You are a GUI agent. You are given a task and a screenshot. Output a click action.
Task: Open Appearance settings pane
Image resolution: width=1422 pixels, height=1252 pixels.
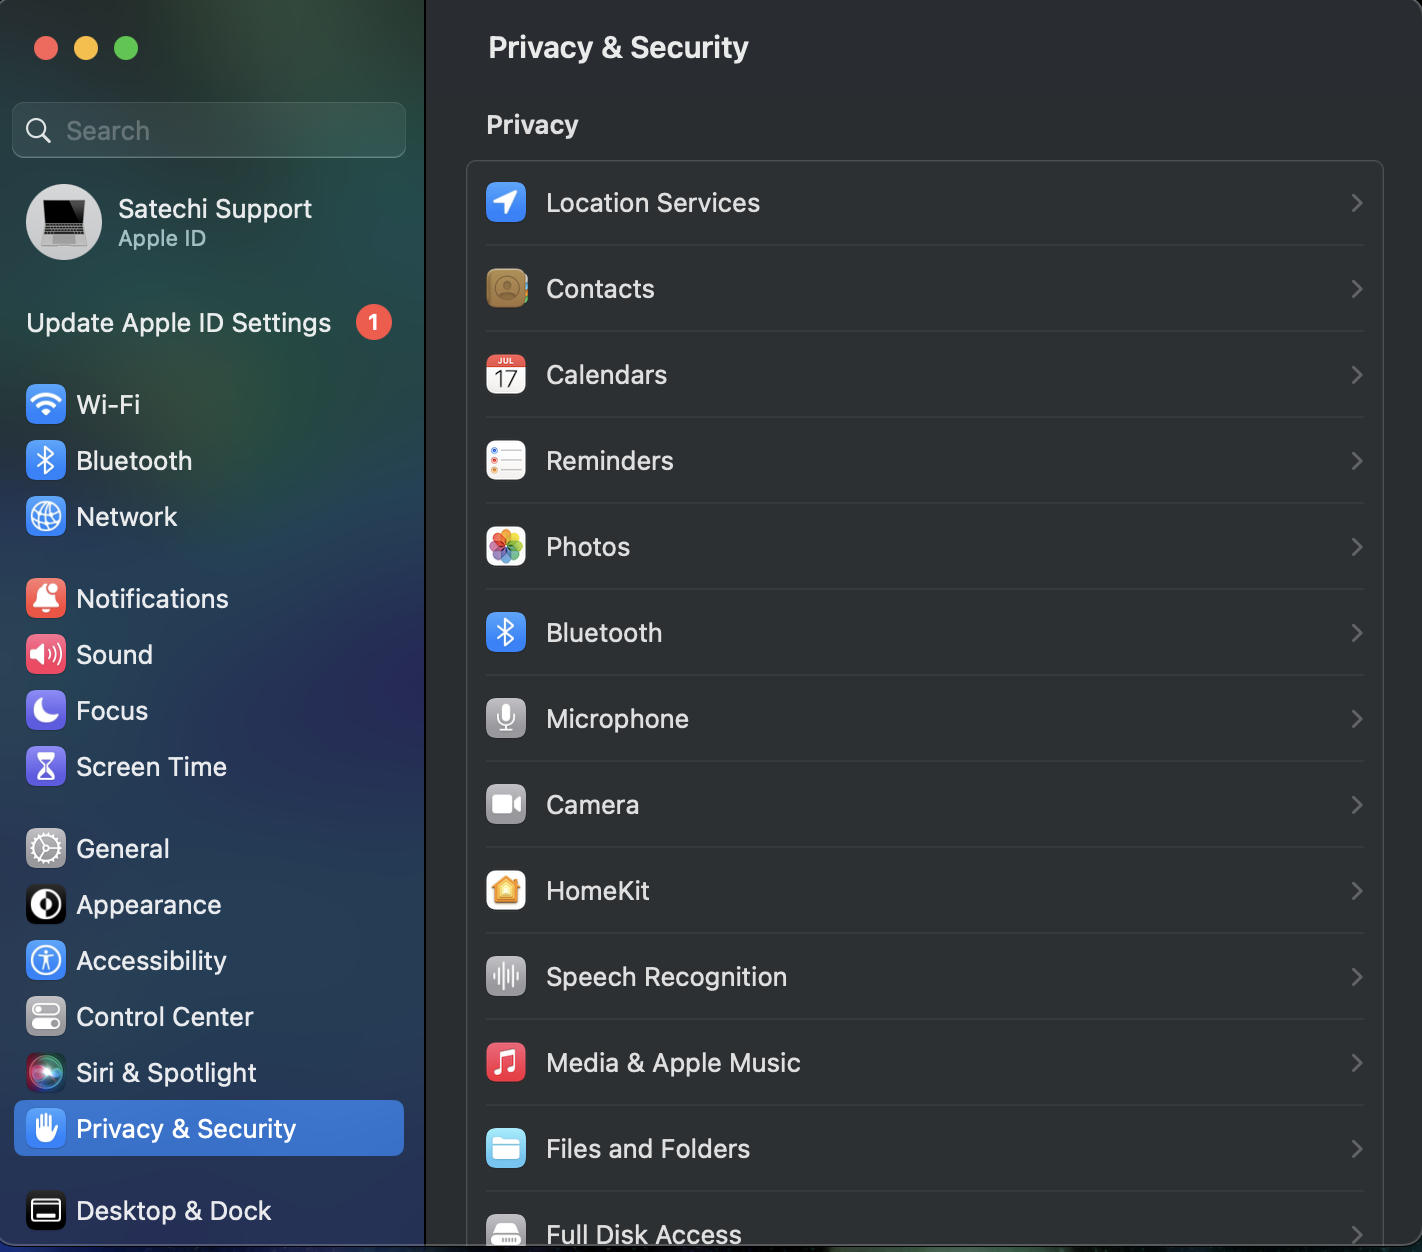[x=209, y=905]
